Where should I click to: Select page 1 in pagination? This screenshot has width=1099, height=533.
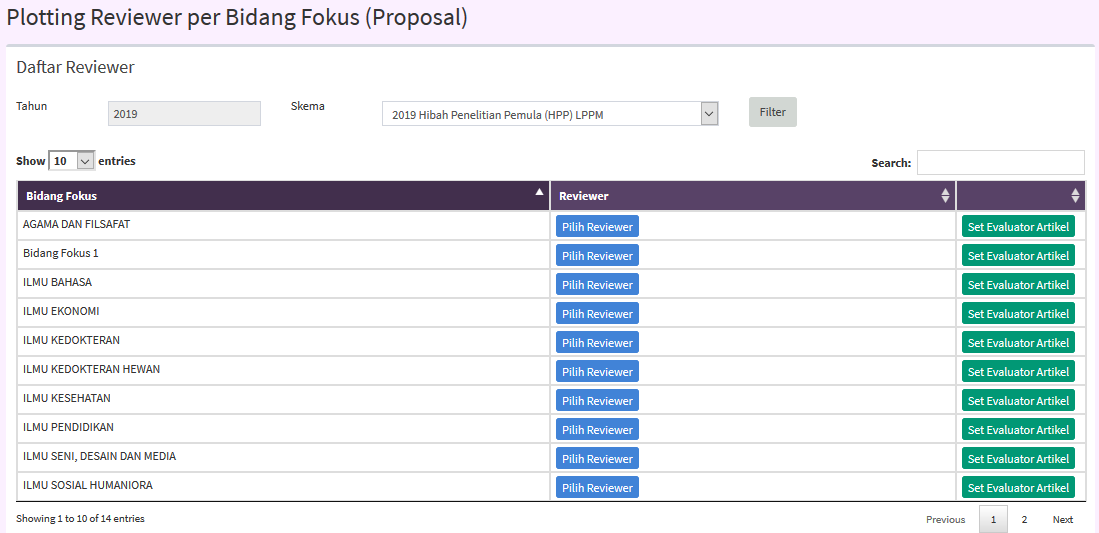click(x=993, y=520)
